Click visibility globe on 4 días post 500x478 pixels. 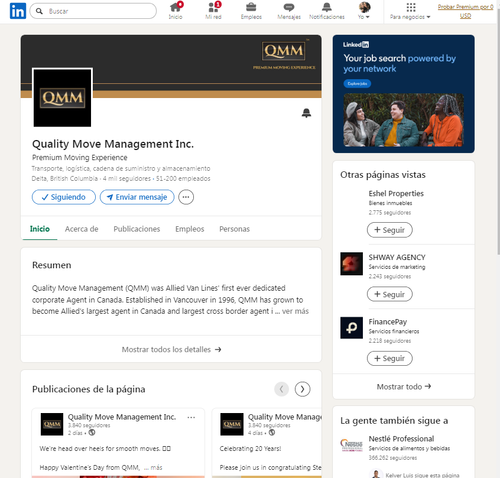click(272, 433)
